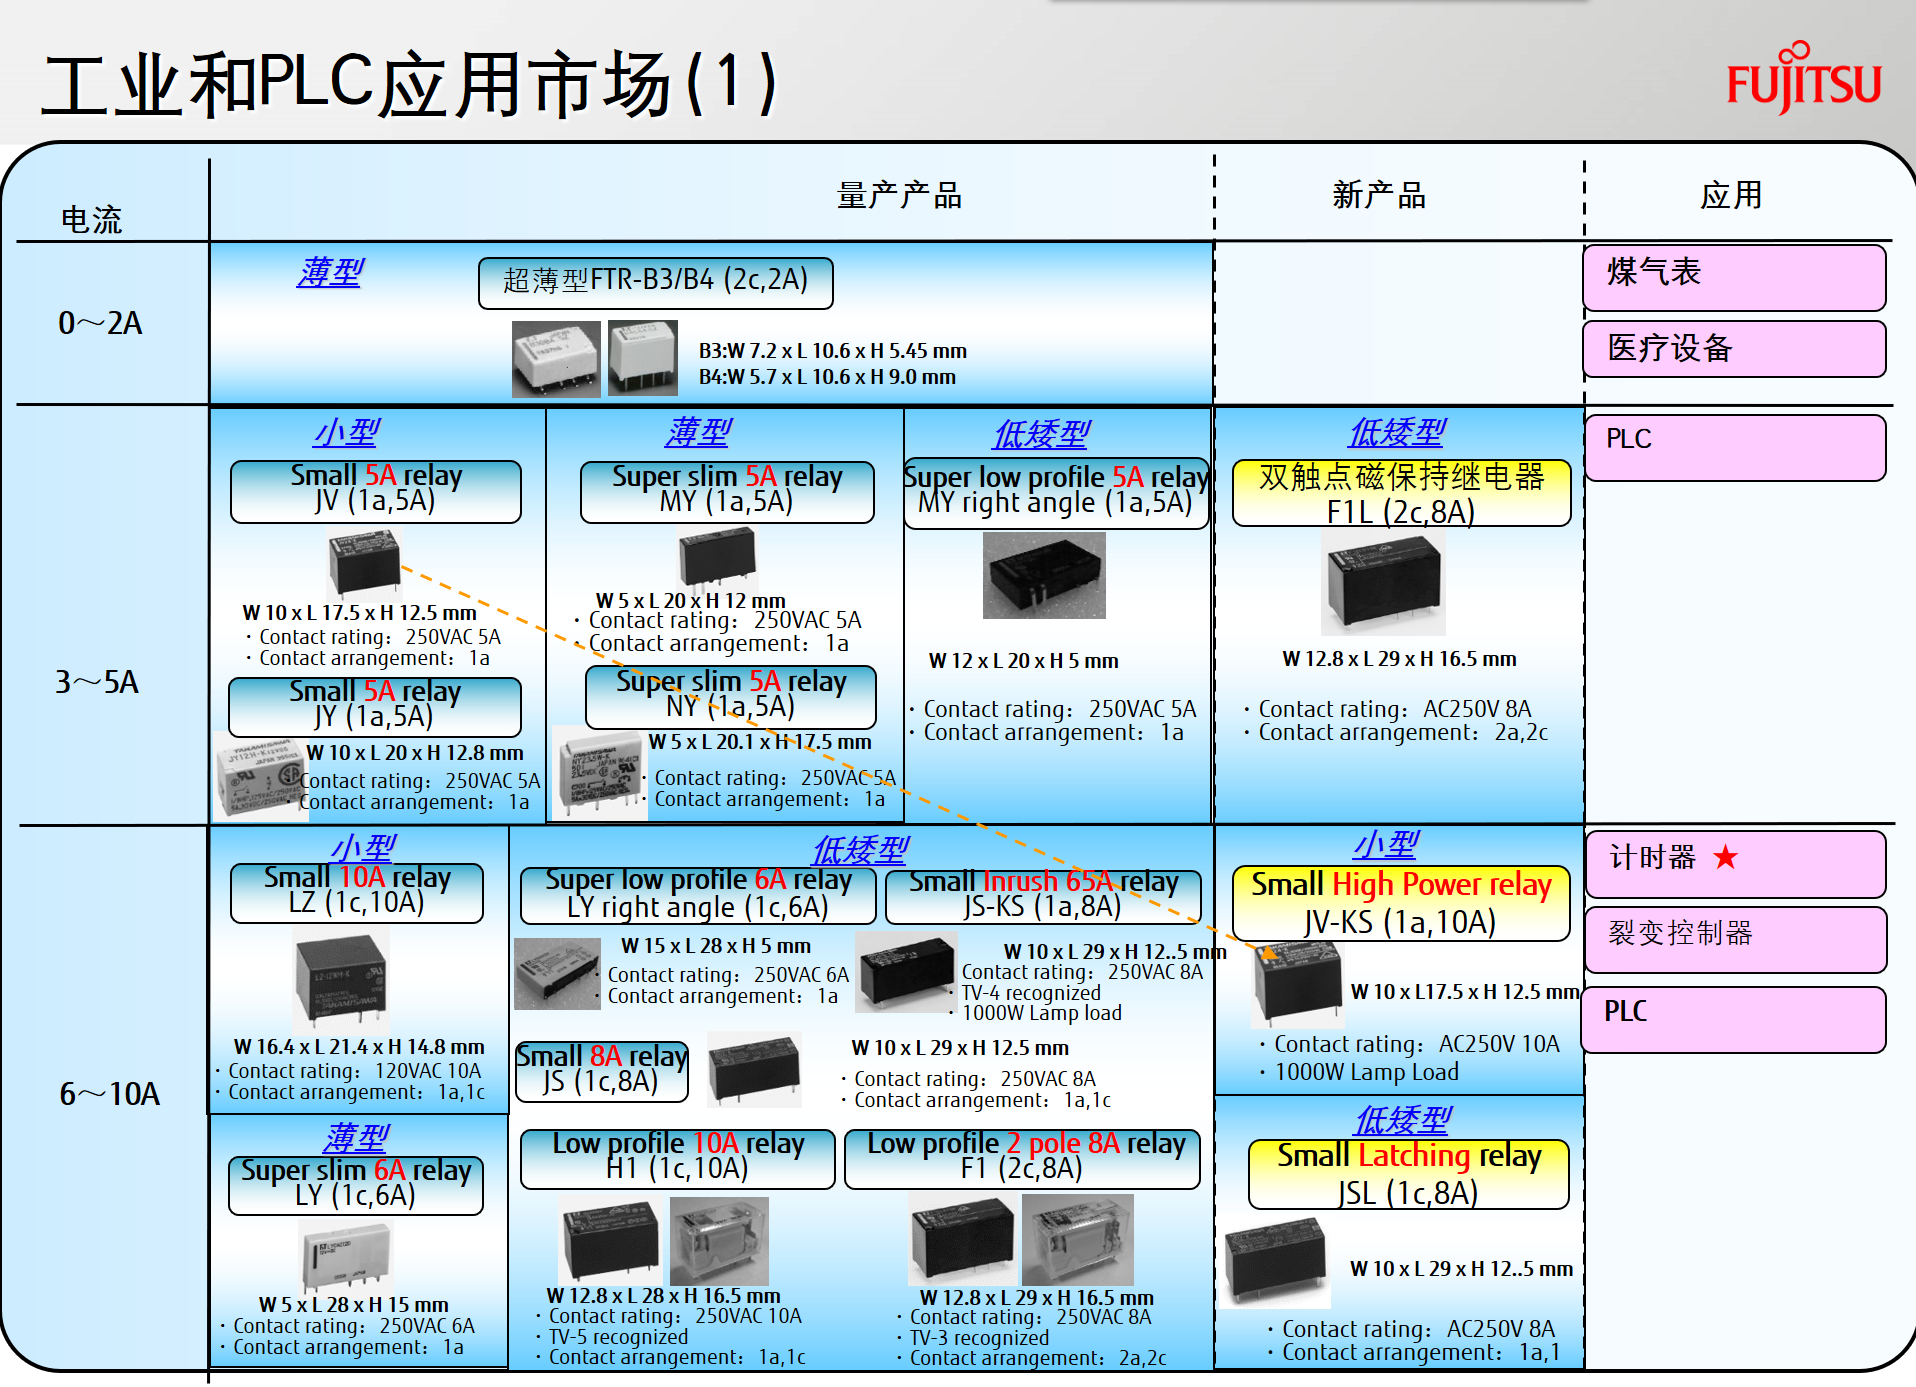Open the 低矮型 link above F1L relay
Image resolution: width=1916 pixels, height=1387 pixels.
point(1397,432)
